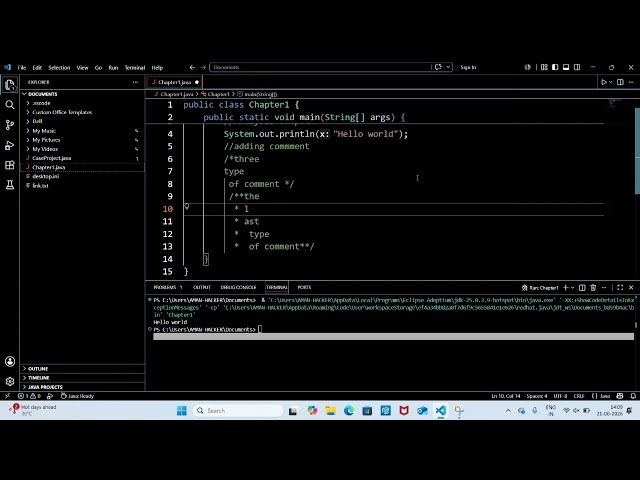Maximize the panel size
The width and height of the screenshot is (640, 480).
coord(620,287)
